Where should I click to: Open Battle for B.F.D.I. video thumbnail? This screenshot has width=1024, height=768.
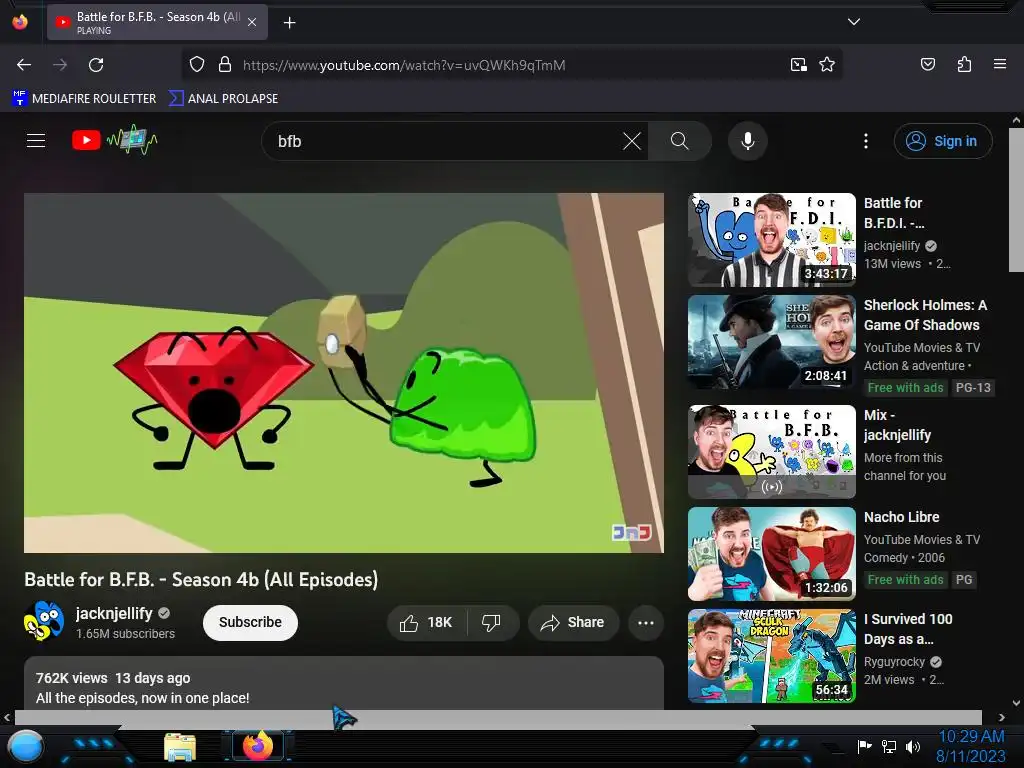[771, 240]
